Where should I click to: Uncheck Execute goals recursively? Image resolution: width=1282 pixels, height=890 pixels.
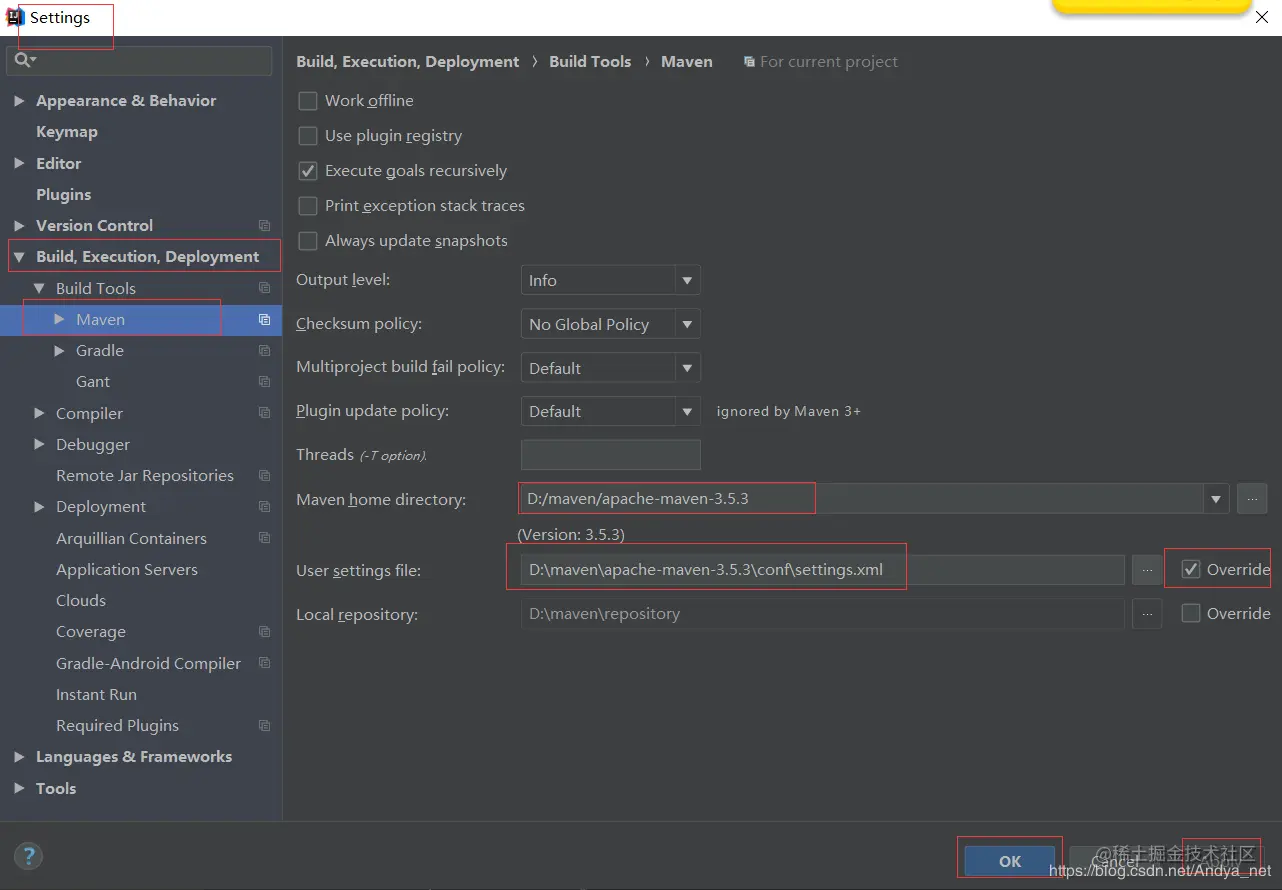pyautogui.click(x=308, y=171)
